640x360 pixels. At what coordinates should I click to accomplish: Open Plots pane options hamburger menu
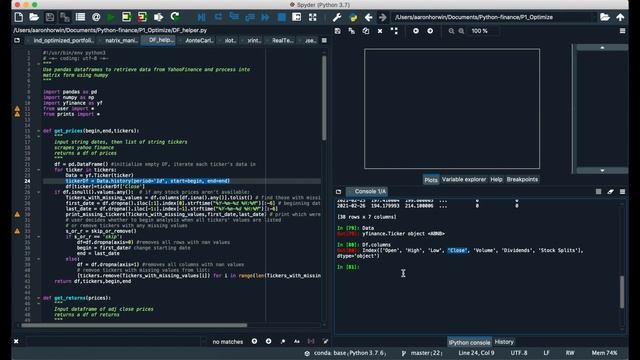pyautogui.click(x=622, y=31)
